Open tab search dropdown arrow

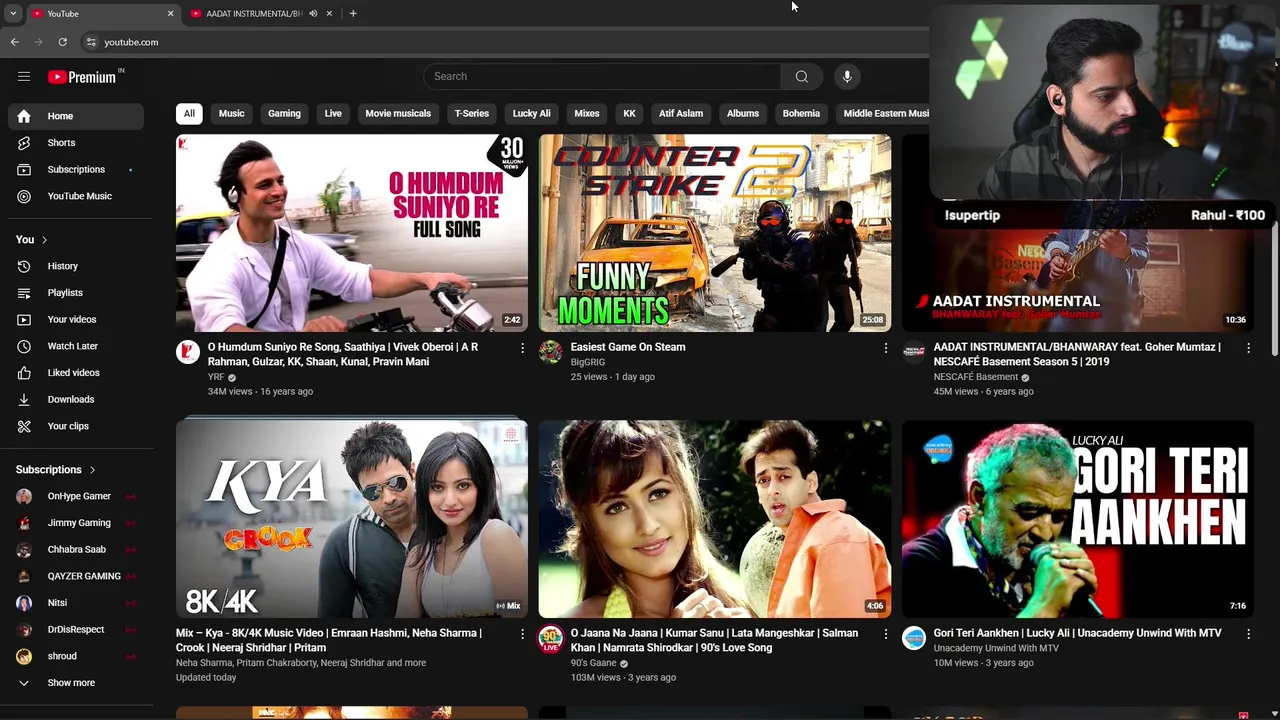pyautogui.click(x=13, y=13)
